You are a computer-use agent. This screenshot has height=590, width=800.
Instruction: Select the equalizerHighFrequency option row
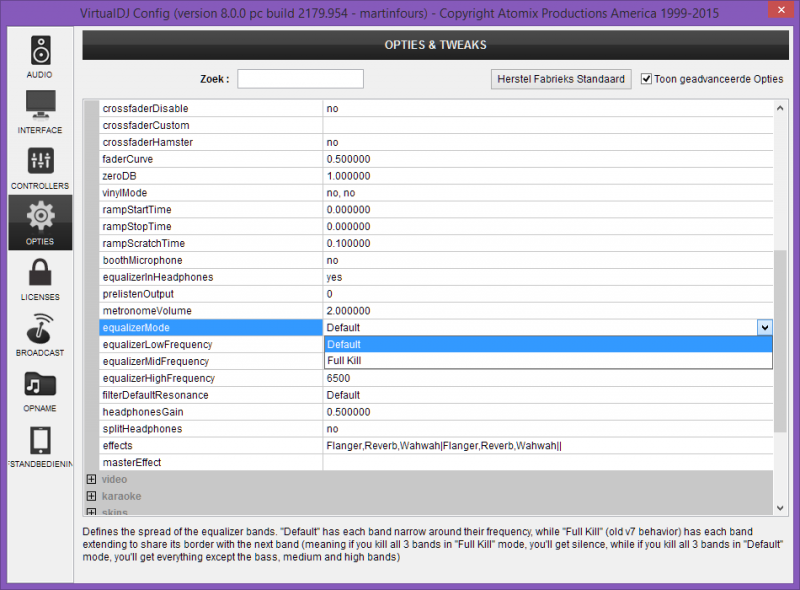(x=436, y=378)
